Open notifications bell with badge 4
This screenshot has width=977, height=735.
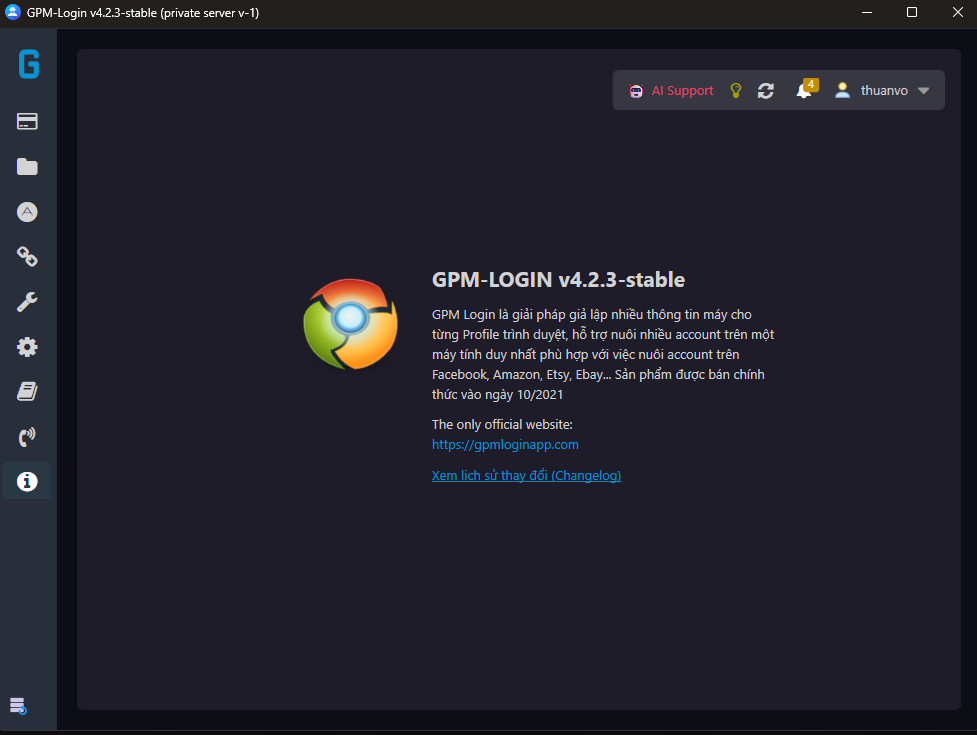(806, 89)
